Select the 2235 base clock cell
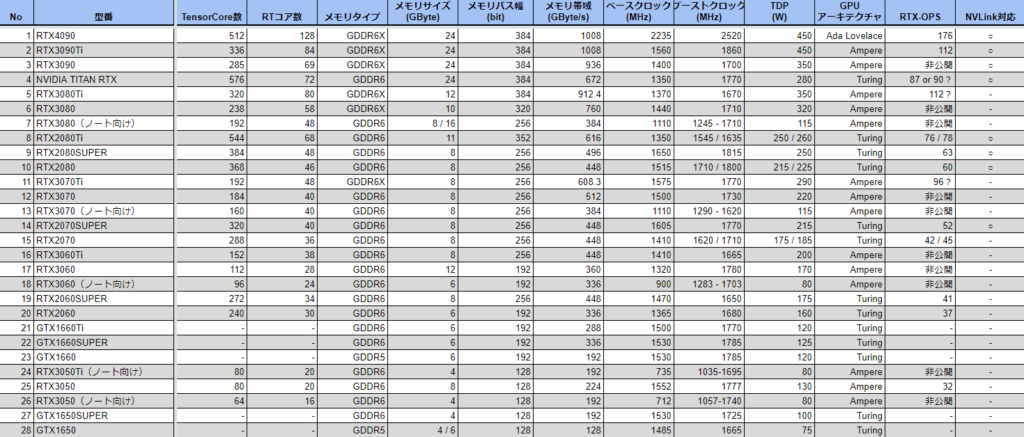Viewport: 1024px width, 437px height. point(639,35)
